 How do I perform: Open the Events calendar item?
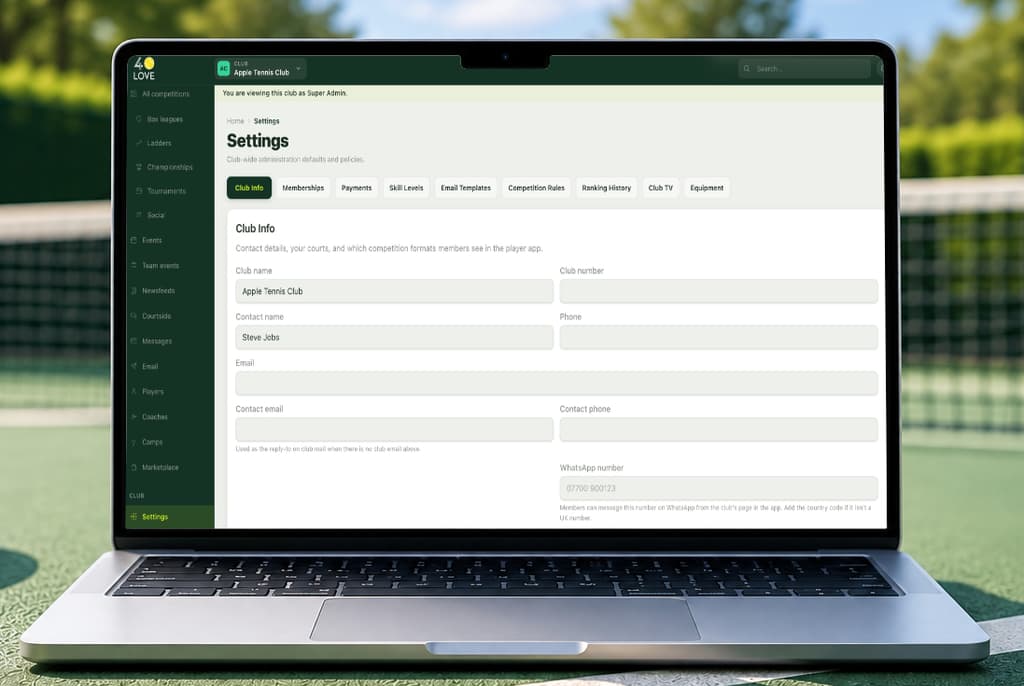pos(147,240)
